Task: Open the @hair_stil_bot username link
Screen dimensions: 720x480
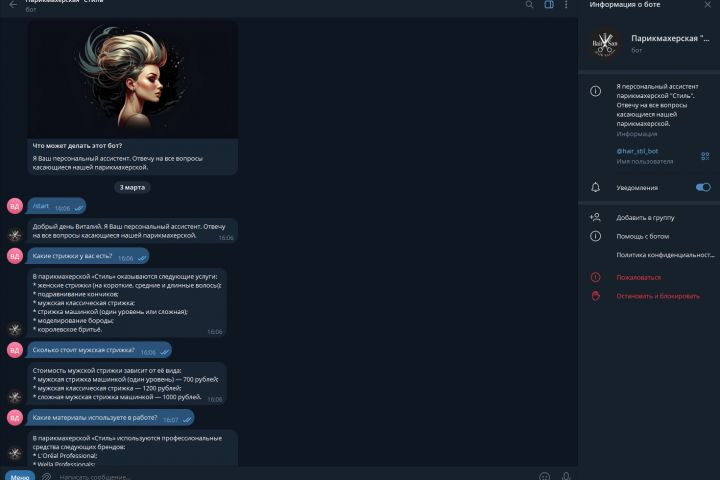Action: (637, 151)
